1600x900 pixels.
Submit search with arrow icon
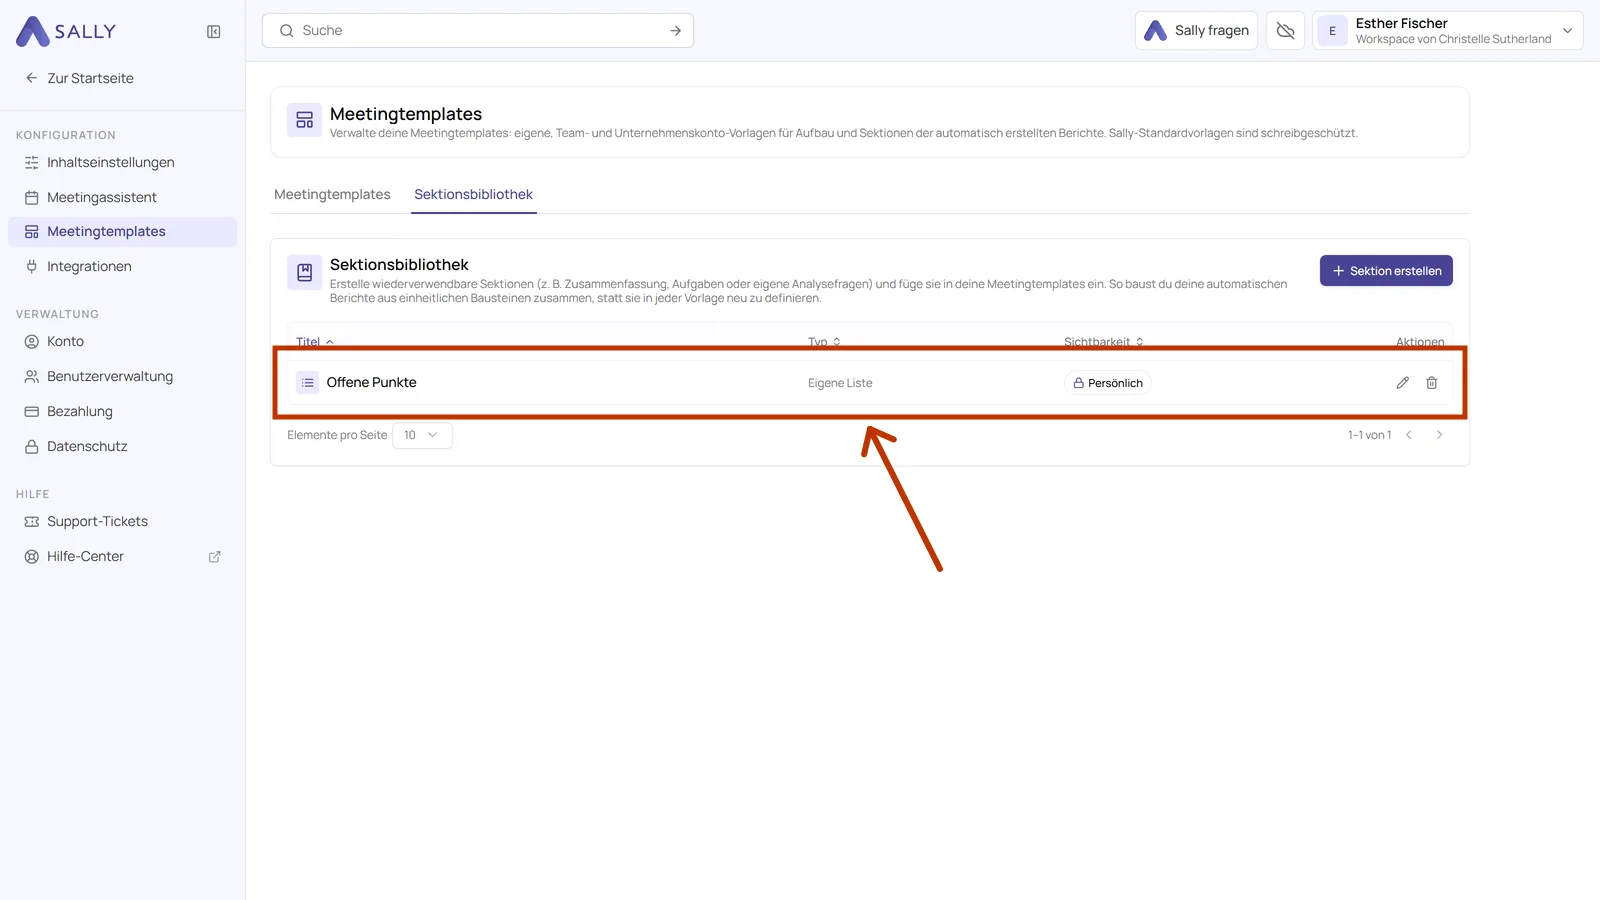click(676, 31)
